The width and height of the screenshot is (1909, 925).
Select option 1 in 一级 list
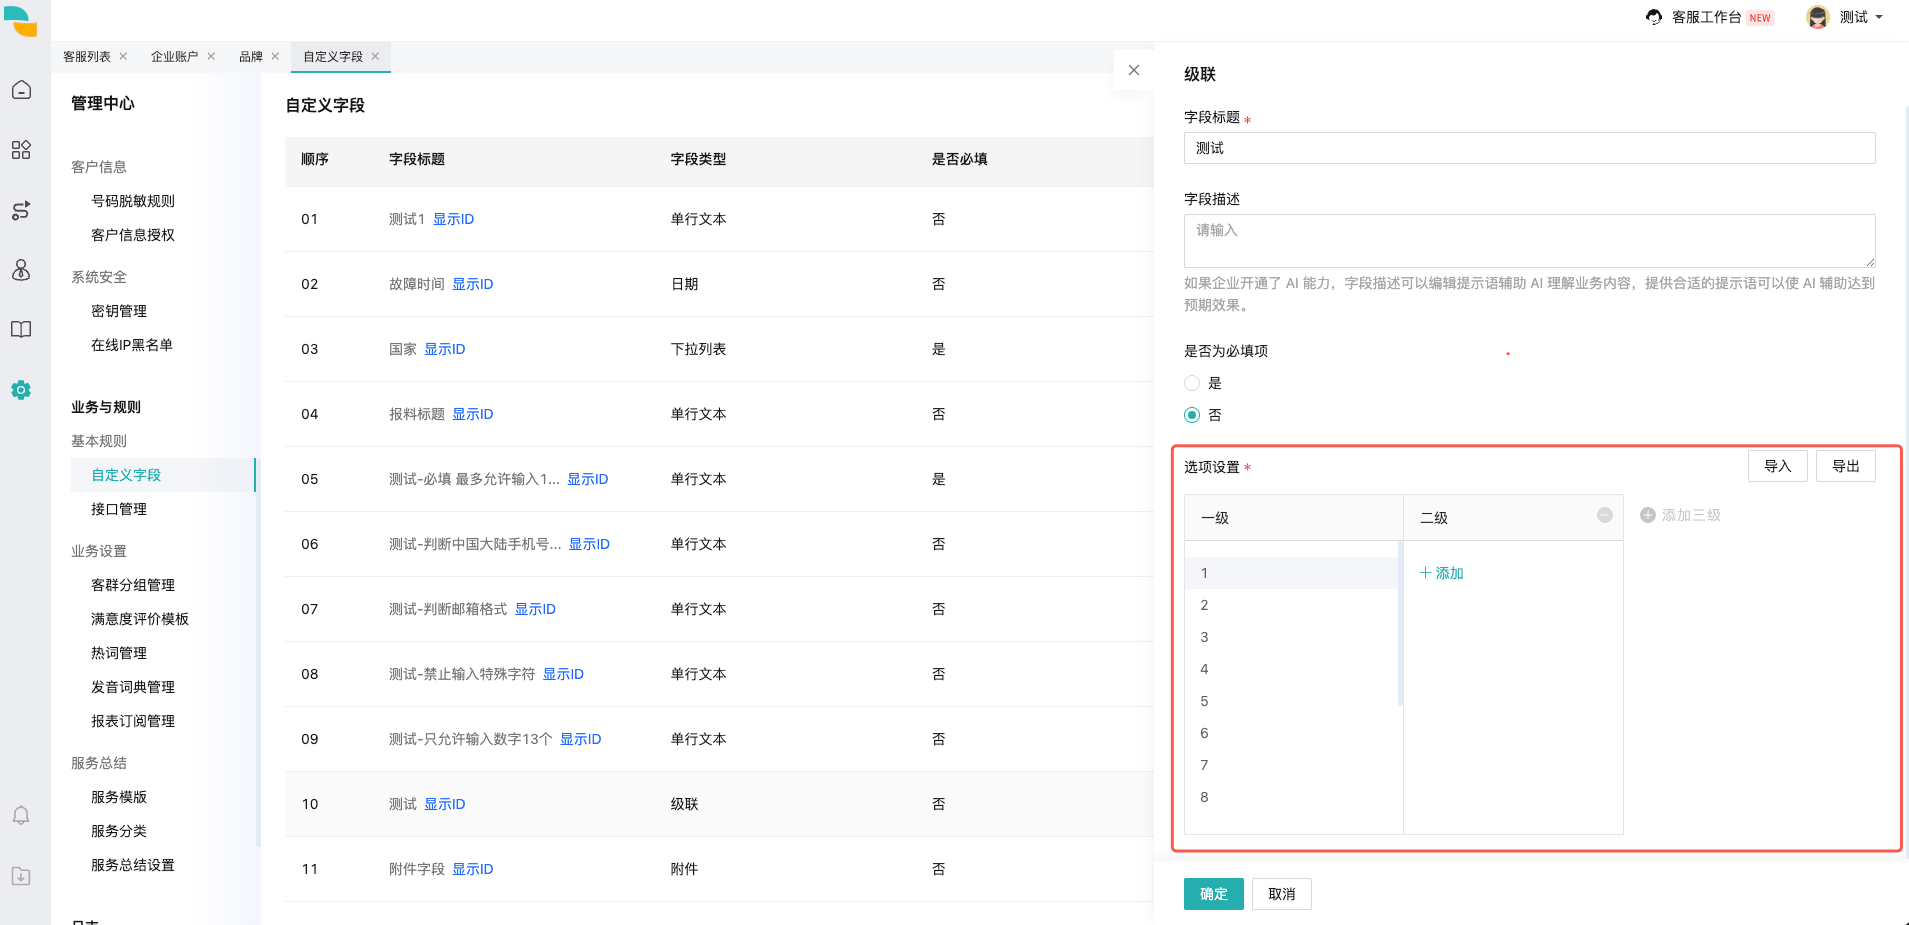(1291, 573)
